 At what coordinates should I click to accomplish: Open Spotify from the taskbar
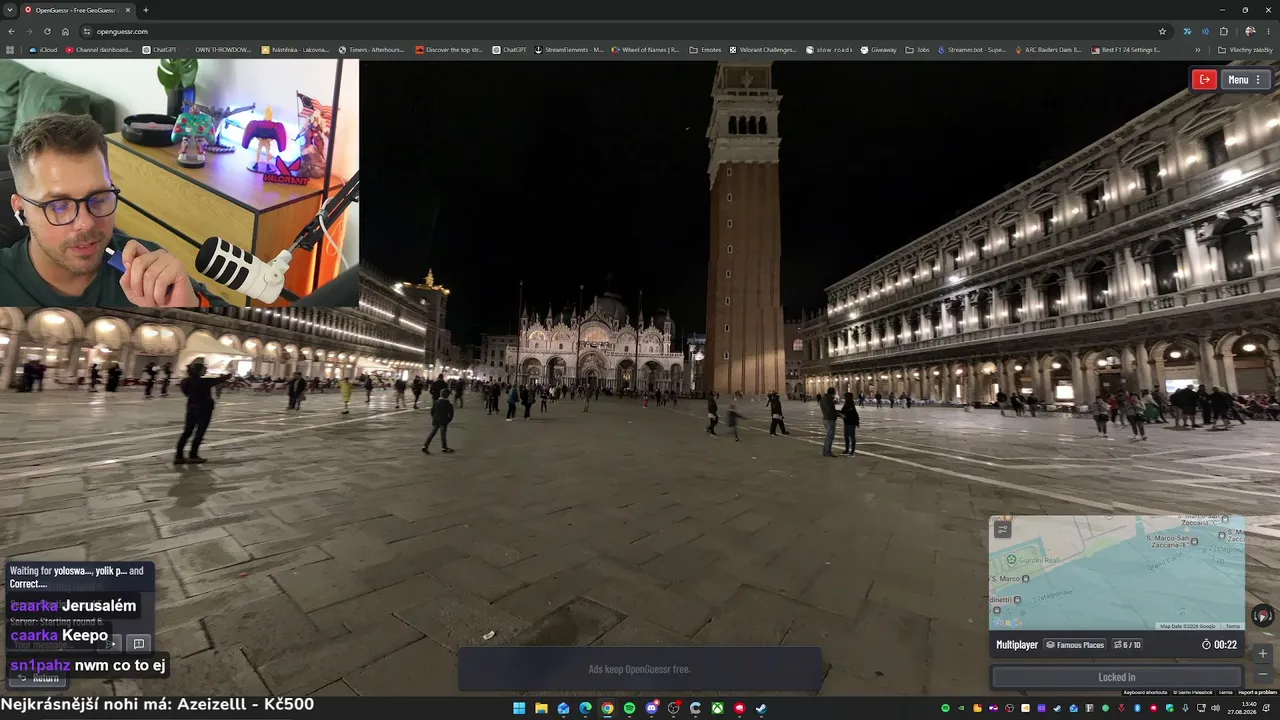click(x=629, y=708)
